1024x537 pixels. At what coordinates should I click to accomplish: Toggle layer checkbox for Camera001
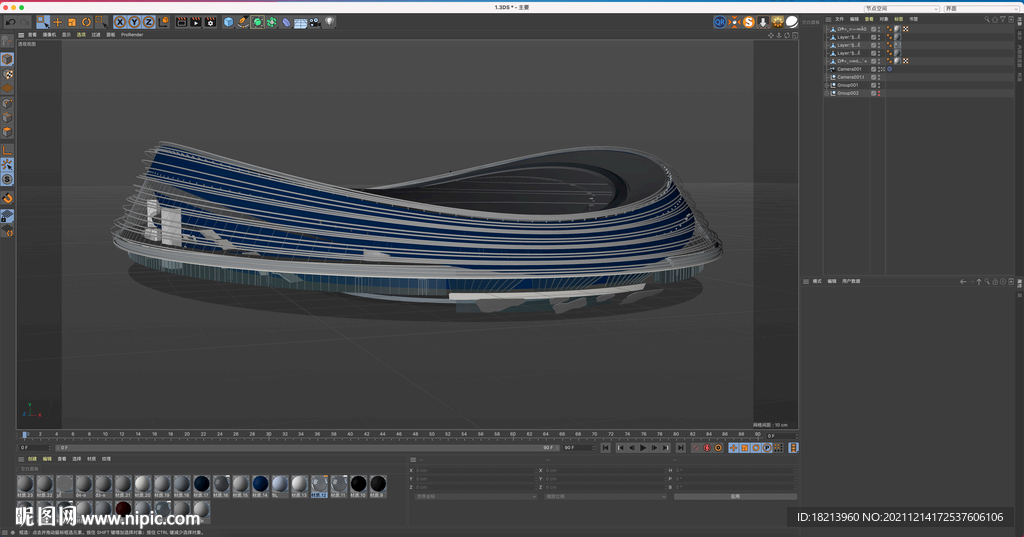tap(873, 69)
